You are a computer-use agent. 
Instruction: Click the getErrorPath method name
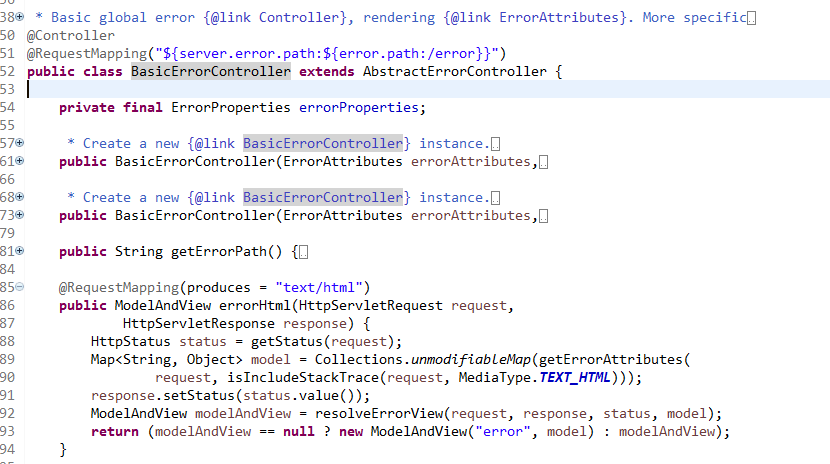tap(219, 251)
